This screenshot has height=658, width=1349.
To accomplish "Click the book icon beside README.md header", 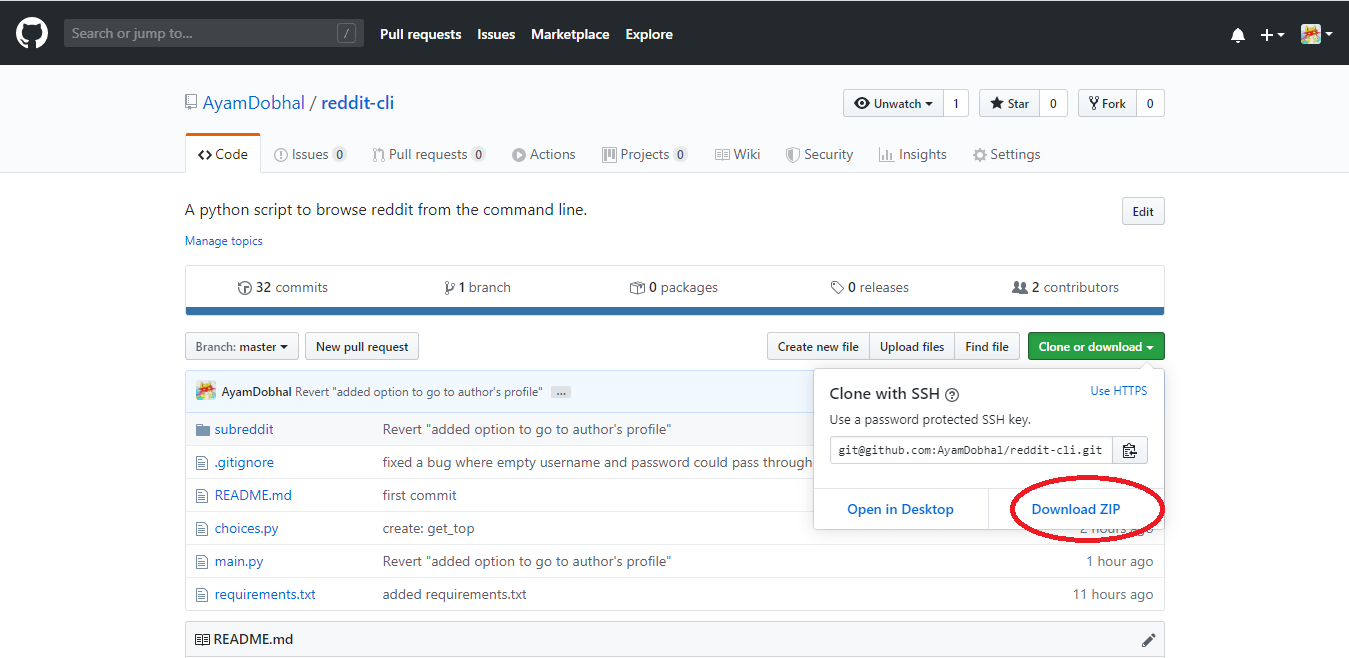I will [x=202, y=640].
